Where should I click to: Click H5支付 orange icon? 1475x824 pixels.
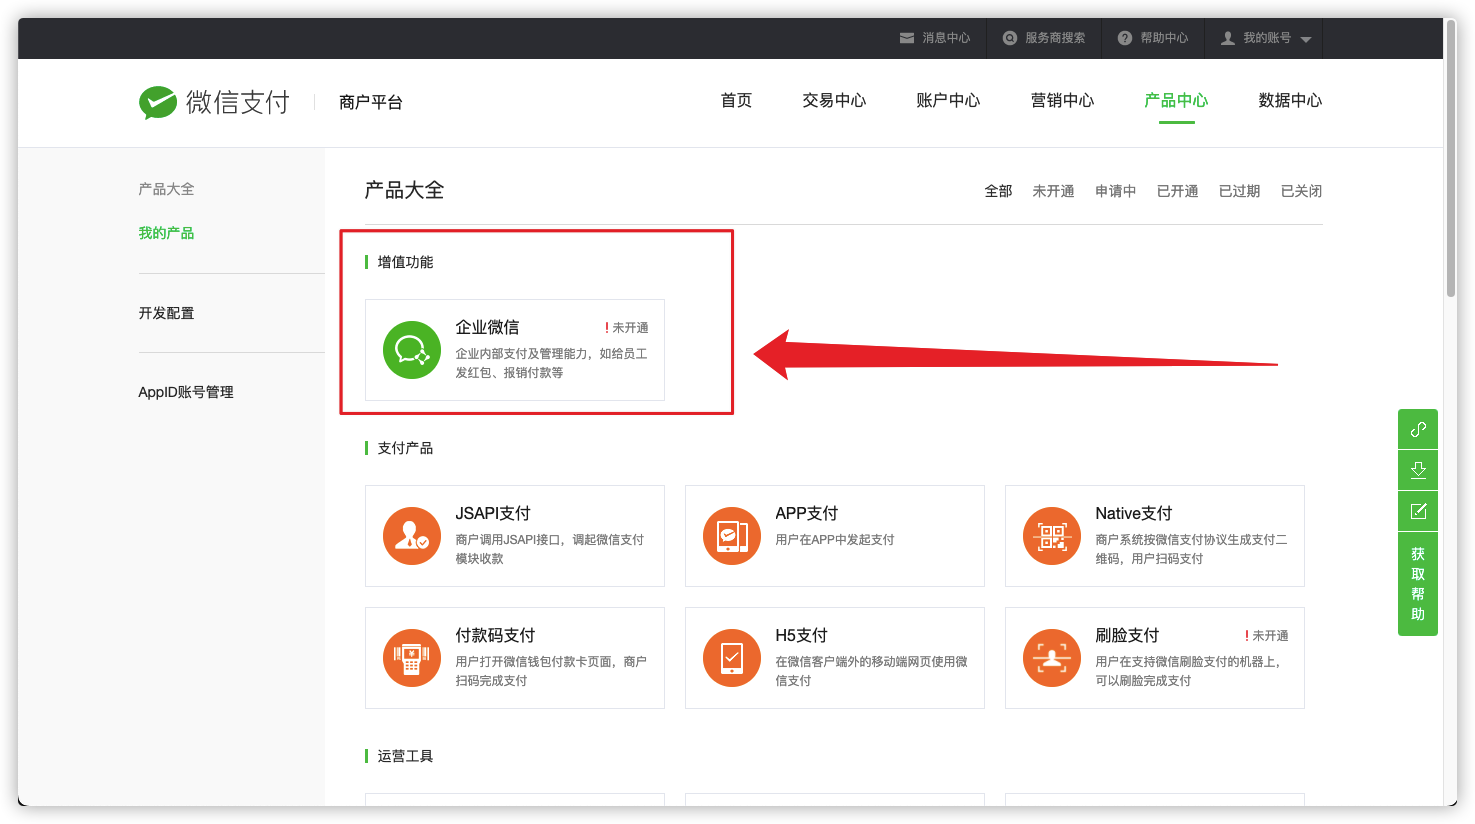[732, 658]
